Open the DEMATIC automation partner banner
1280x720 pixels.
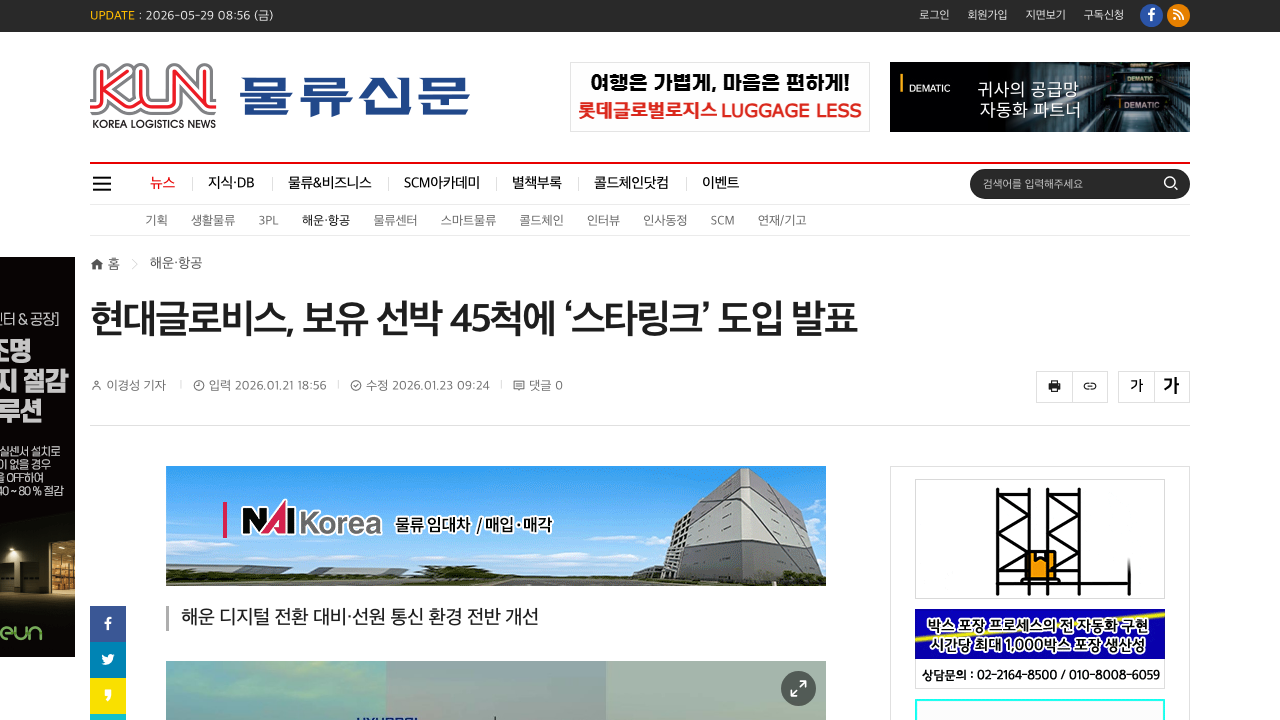pyautogui.click(x=1040, y=97)
